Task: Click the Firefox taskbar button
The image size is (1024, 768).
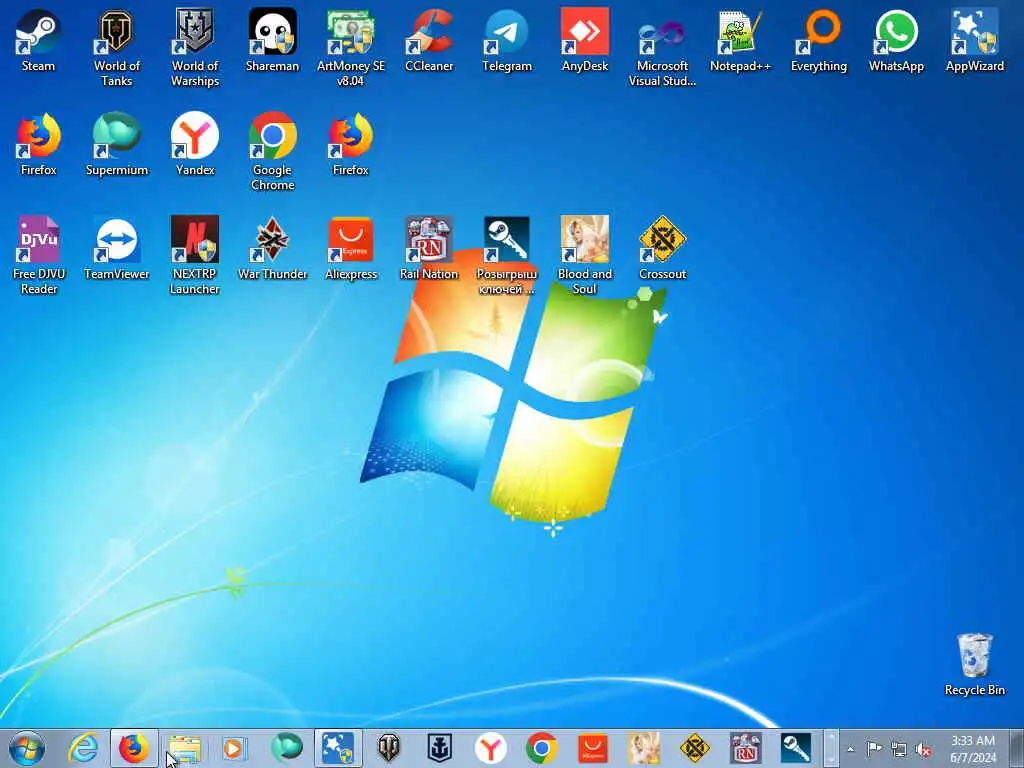Action: pos(134,748)
